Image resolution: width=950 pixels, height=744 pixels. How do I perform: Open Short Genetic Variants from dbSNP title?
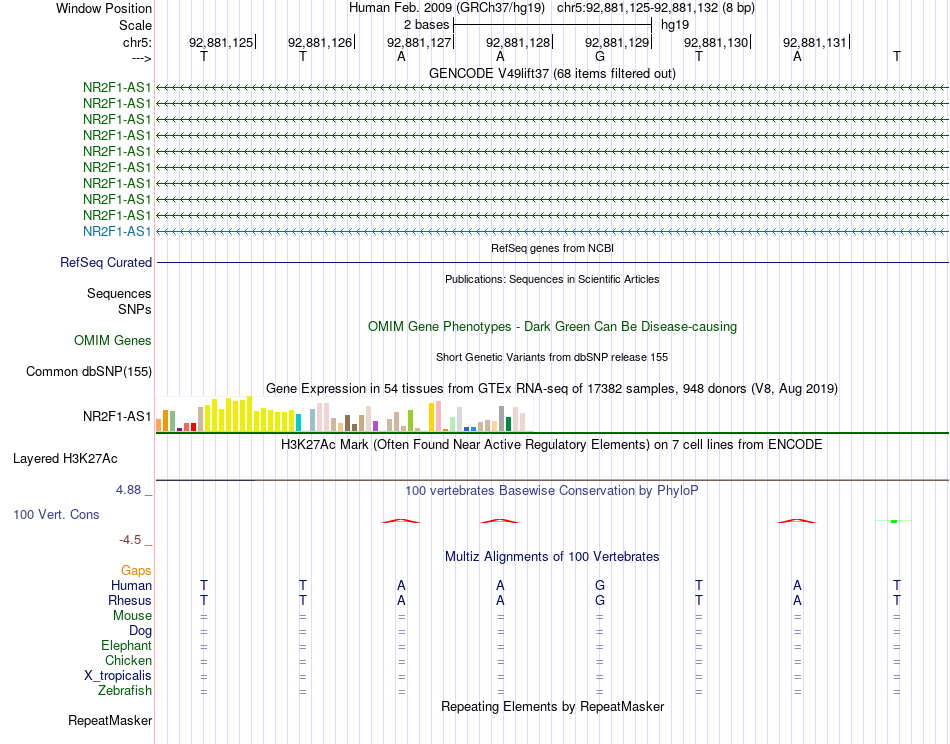coord(552,357)
